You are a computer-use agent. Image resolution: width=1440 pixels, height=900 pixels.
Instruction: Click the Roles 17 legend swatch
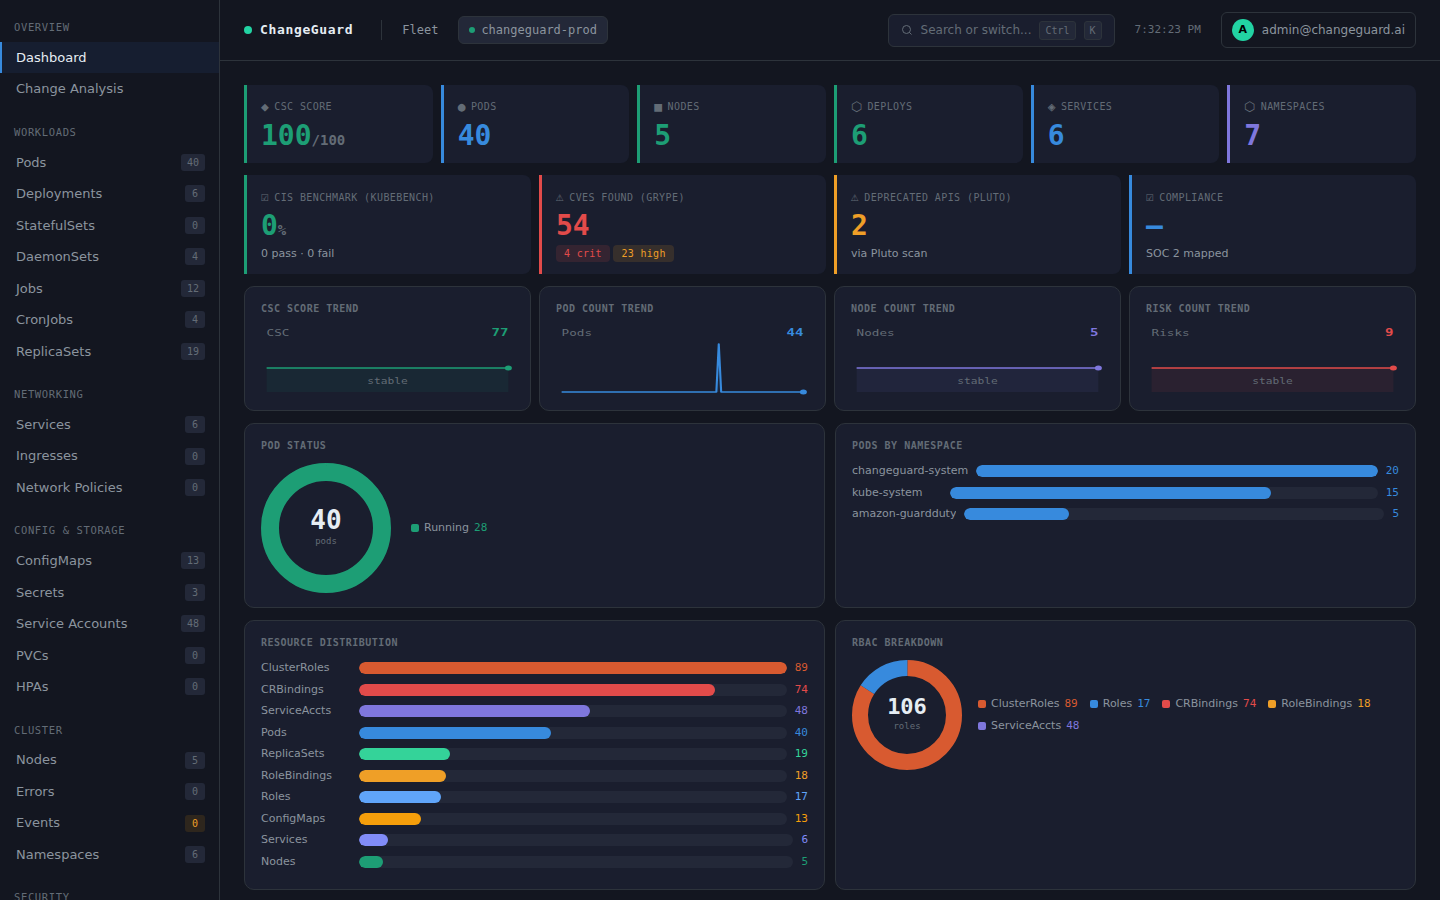(x=1094, y=704)
